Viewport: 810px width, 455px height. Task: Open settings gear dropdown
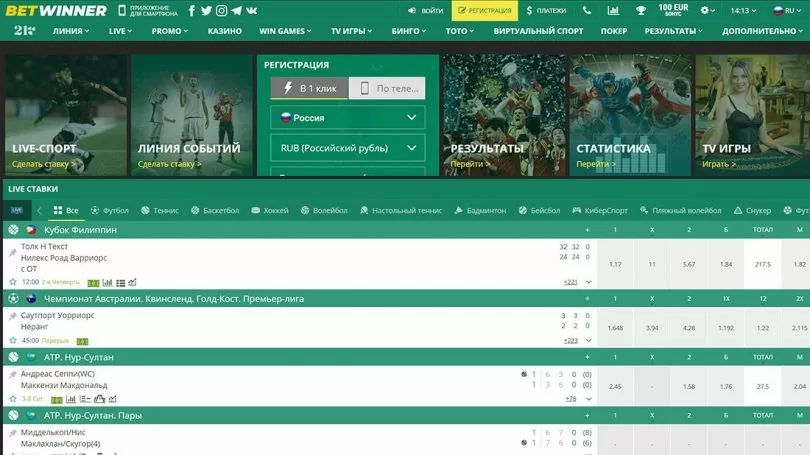coord(707,10)
